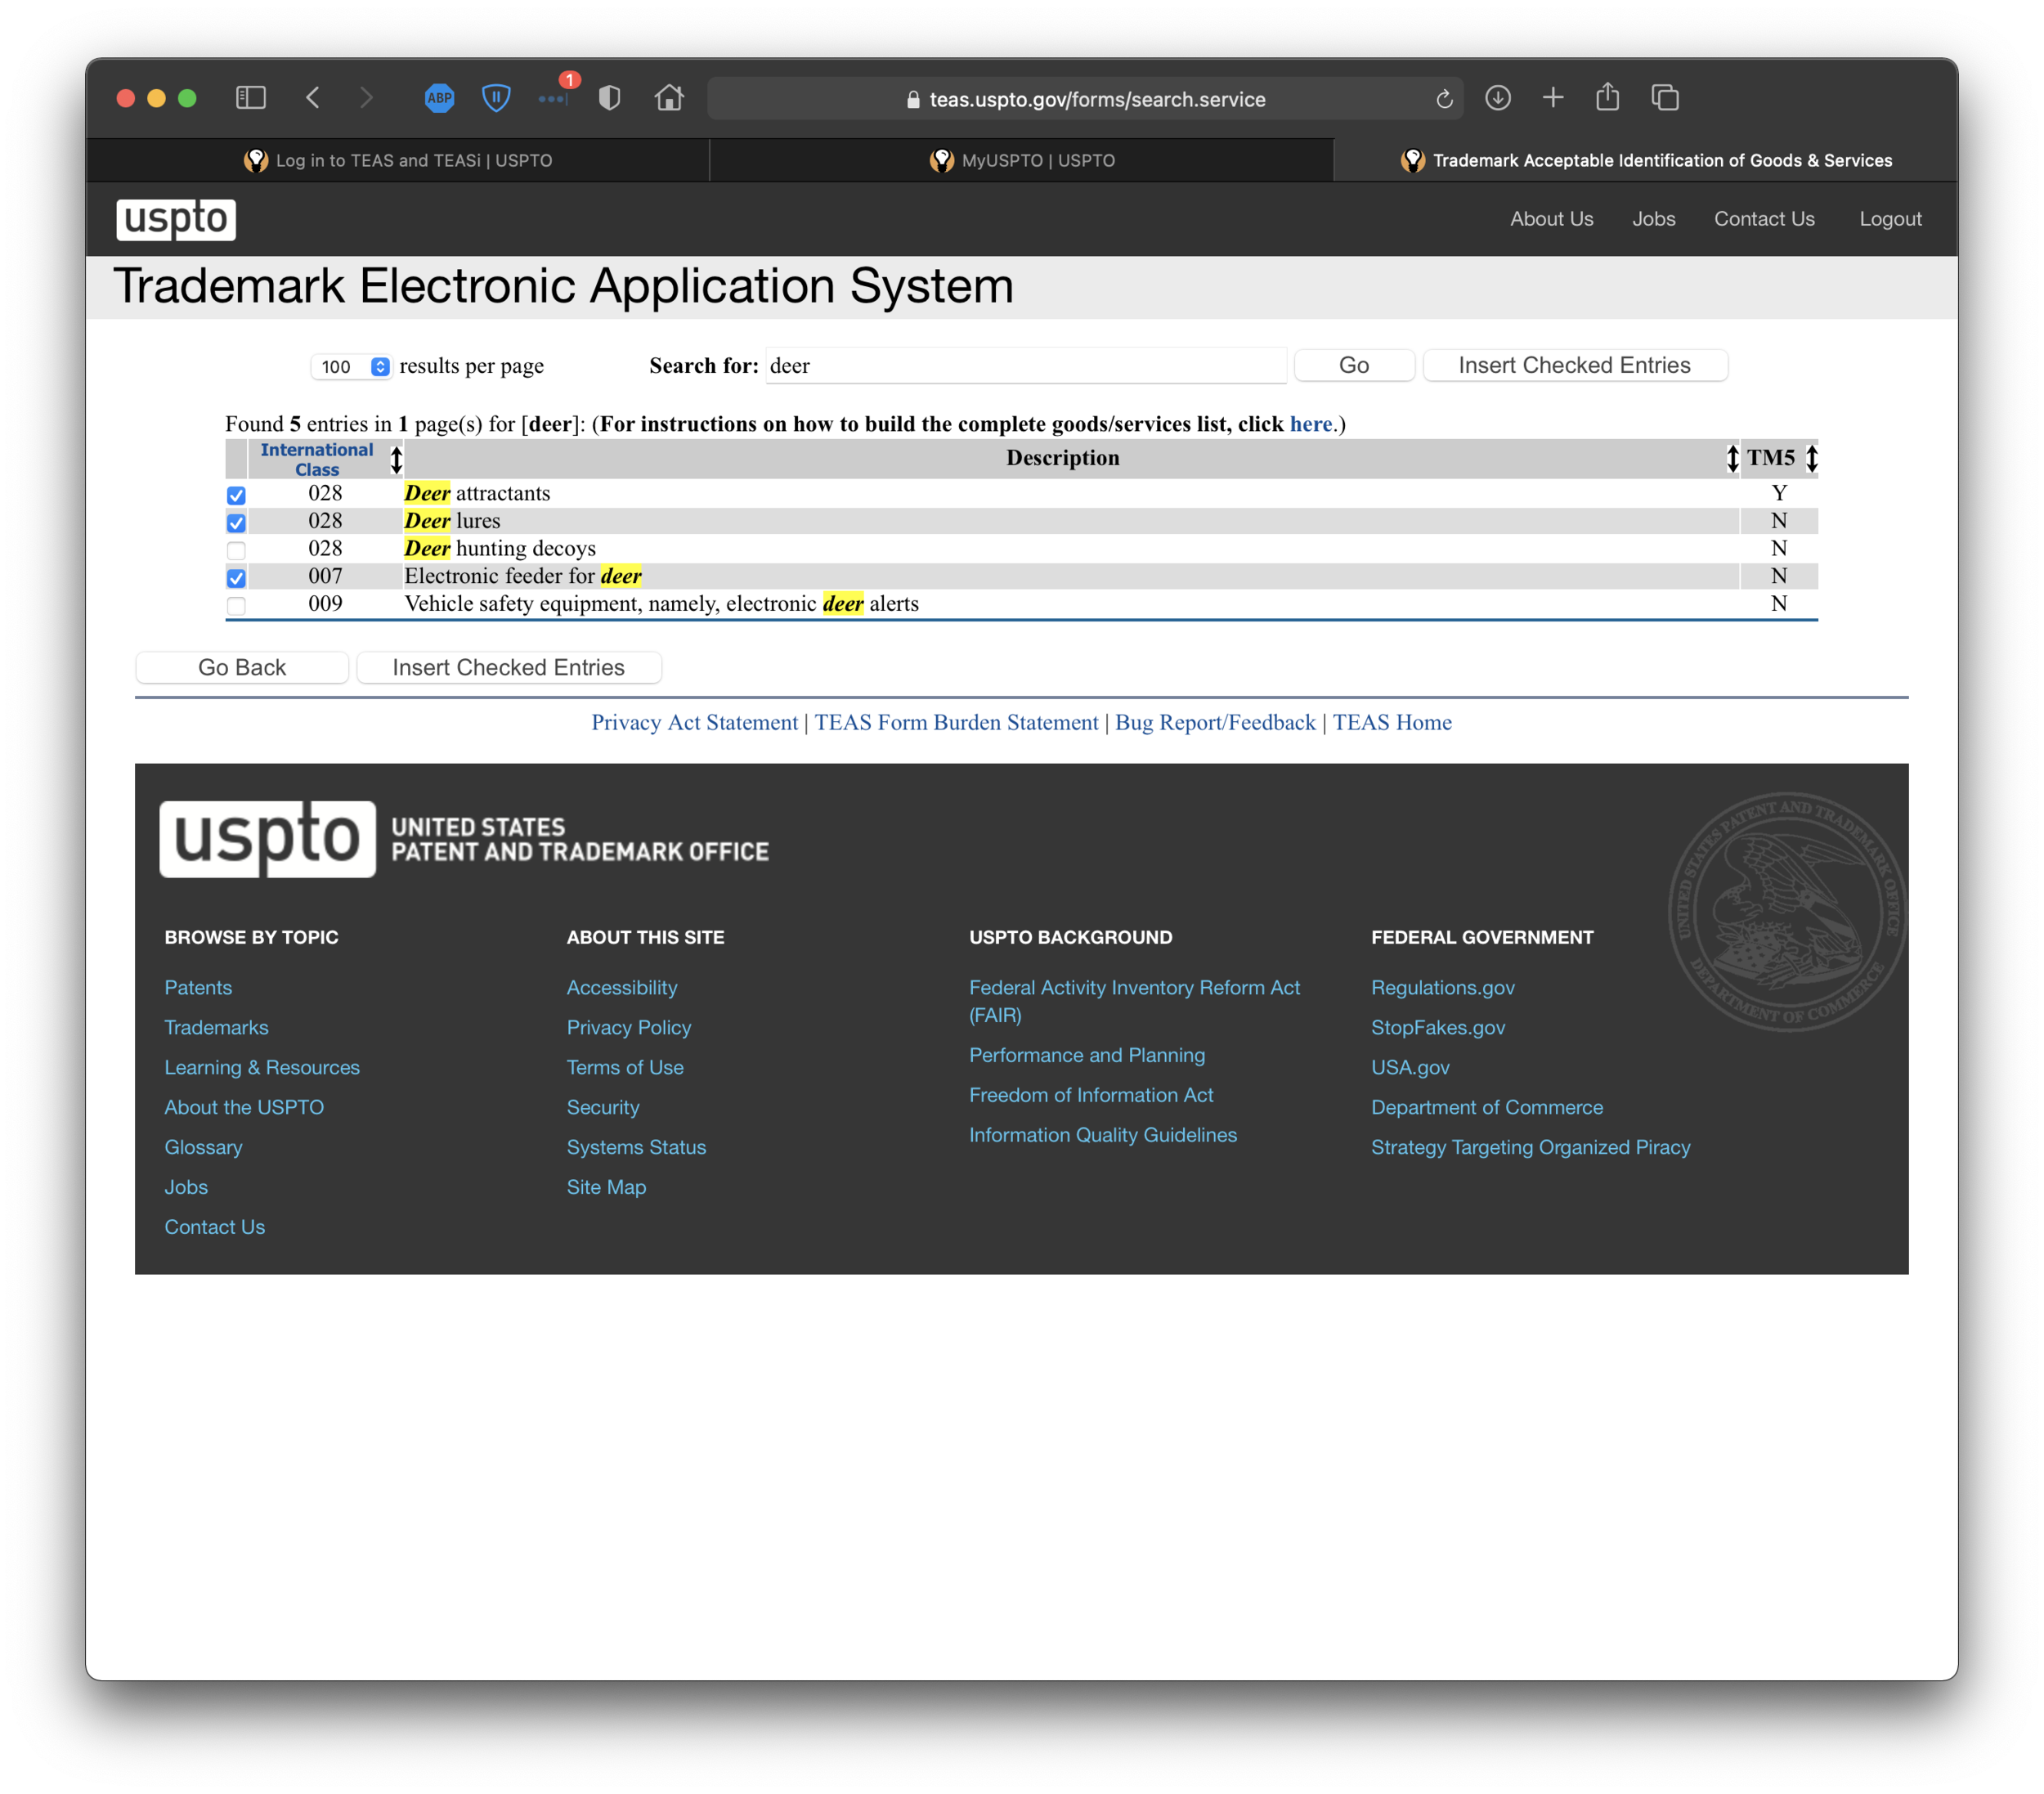Open Jobs in the header navigation
Viewport: 2044px width, 1794px height.
pyautogui.click(x=1653, y=219)
